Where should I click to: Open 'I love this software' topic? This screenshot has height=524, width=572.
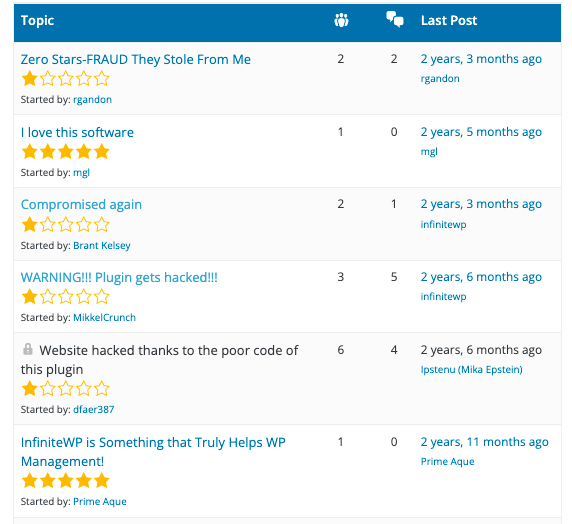(x=77, y=132)
